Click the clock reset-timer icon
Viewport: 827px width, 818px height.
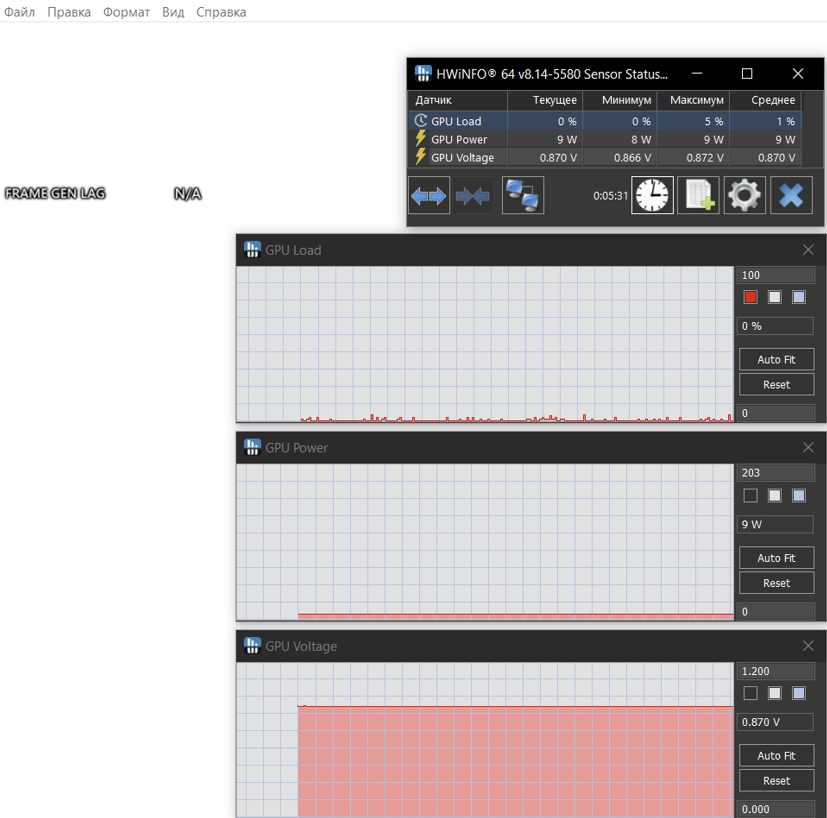click(652, 196)
